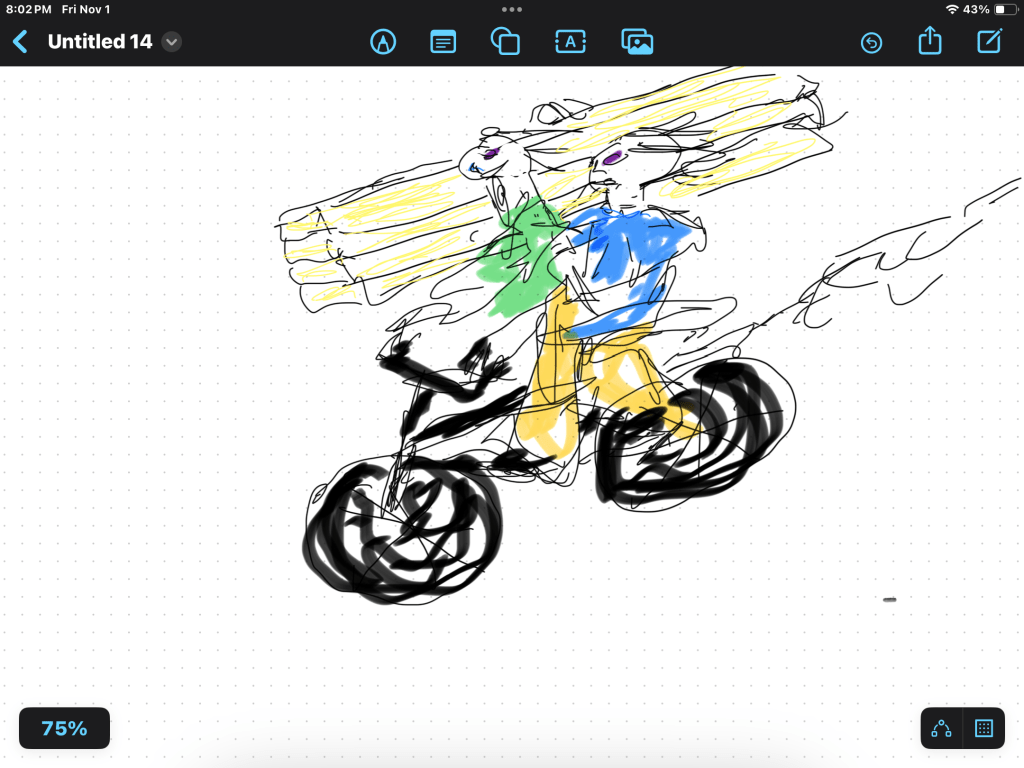Expand the chevron next to Untitled 14
This screenshot has height=768, width=1024.
(172, 42)
